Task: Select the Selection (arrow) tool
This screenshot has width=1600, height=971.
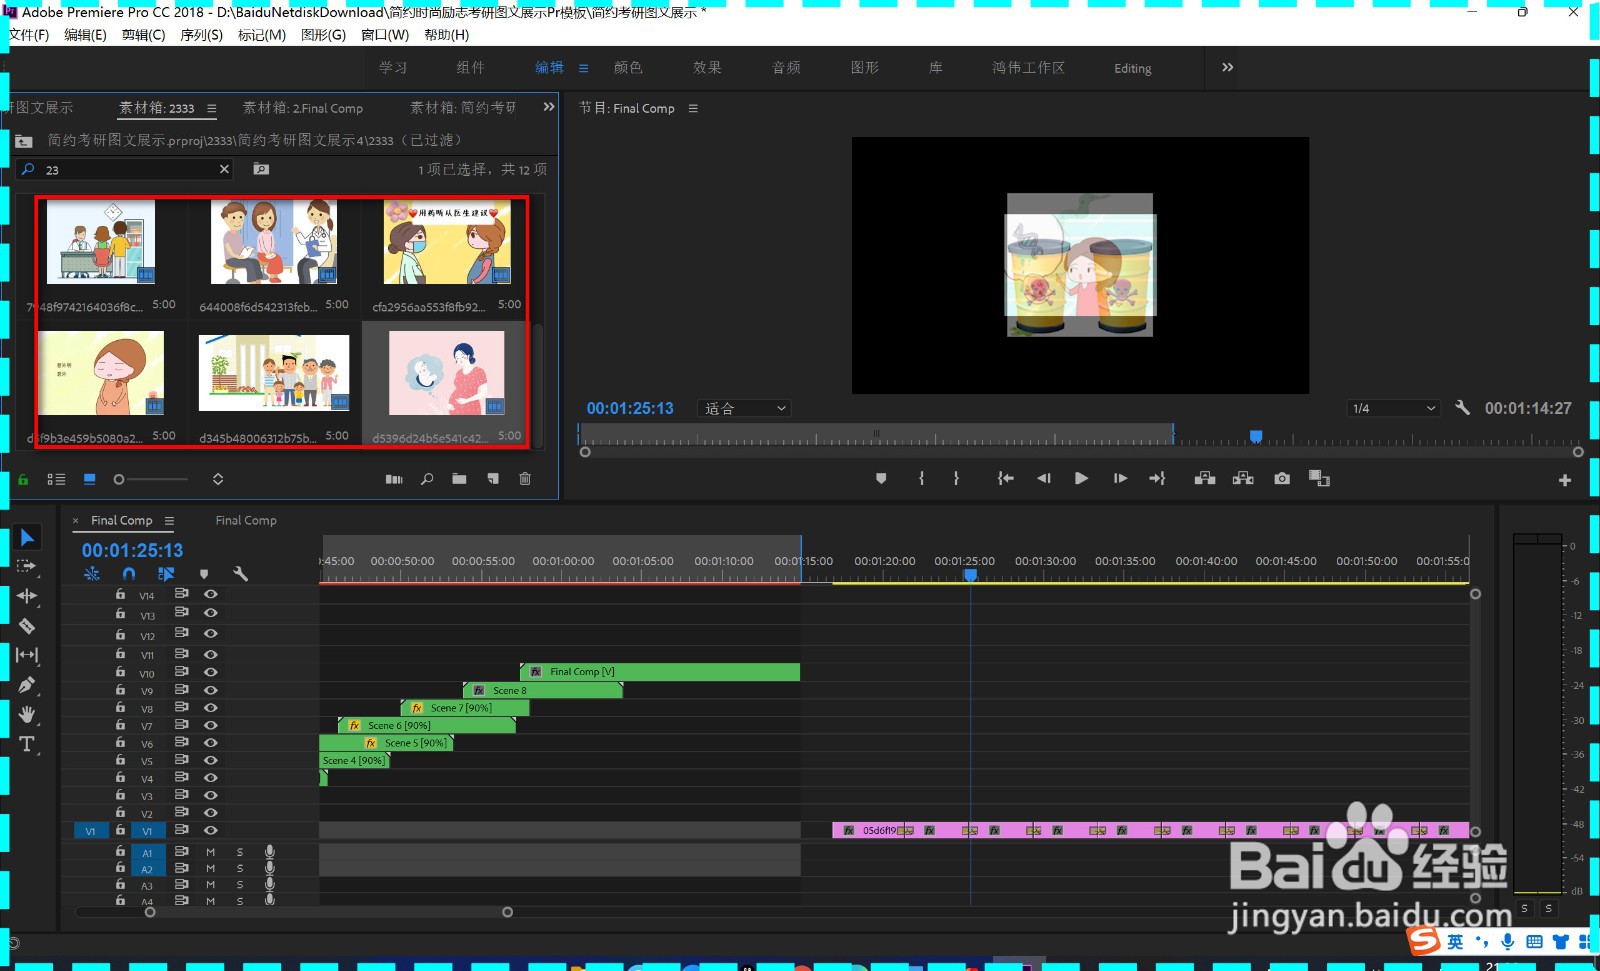Action: click(x=27, y=537)
